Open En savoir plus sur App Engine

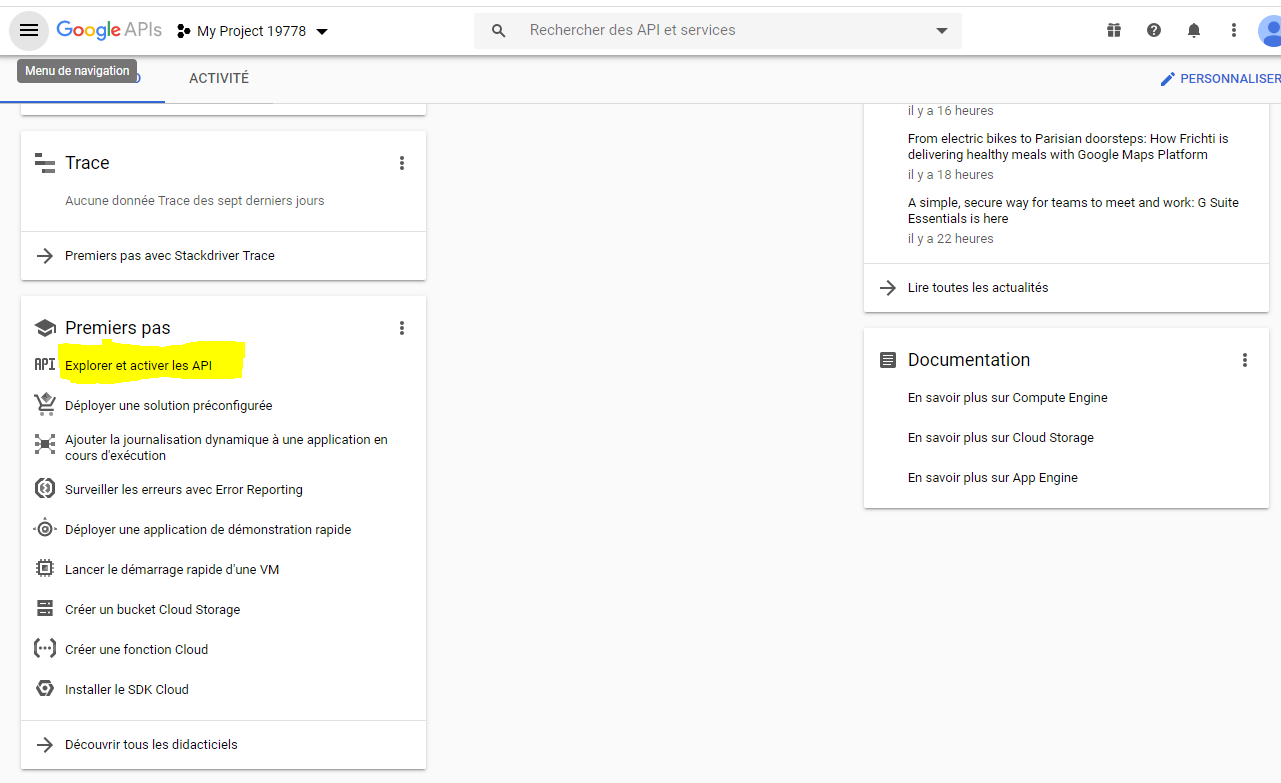coord(992,478)
